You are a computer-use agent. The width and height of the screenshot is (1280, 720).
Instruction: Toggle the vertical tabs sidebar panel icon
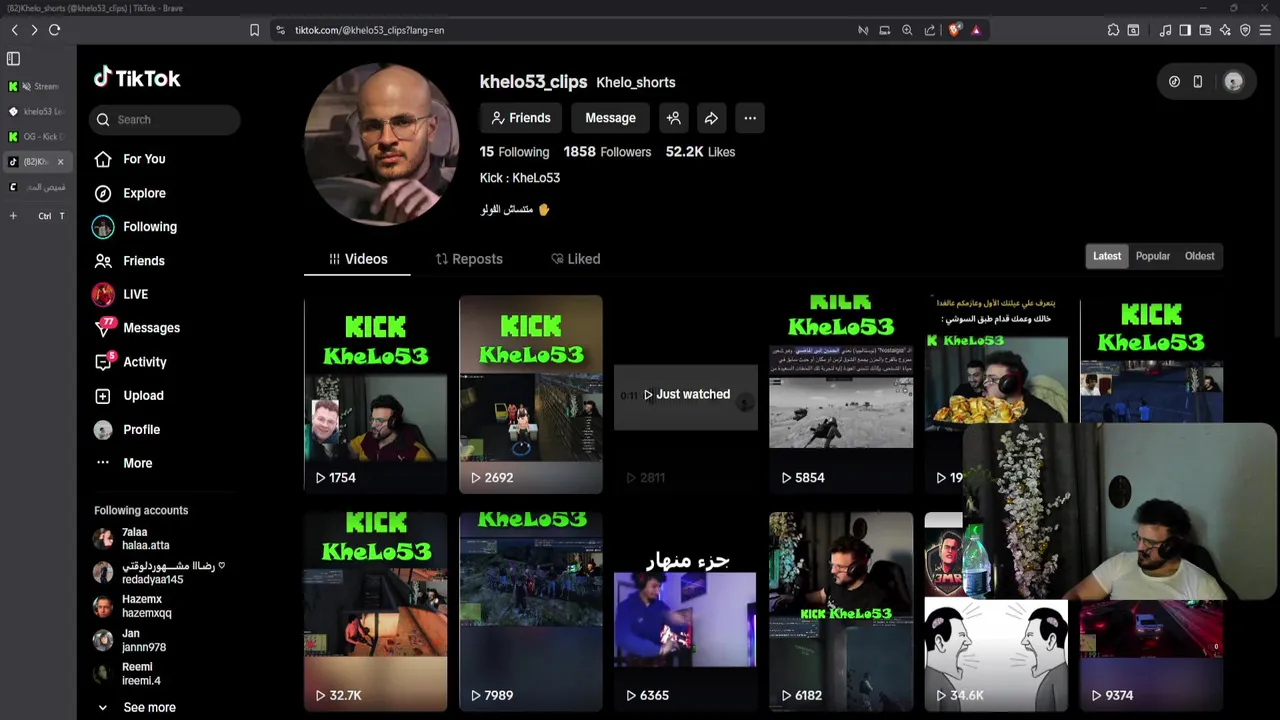point(13,59)
